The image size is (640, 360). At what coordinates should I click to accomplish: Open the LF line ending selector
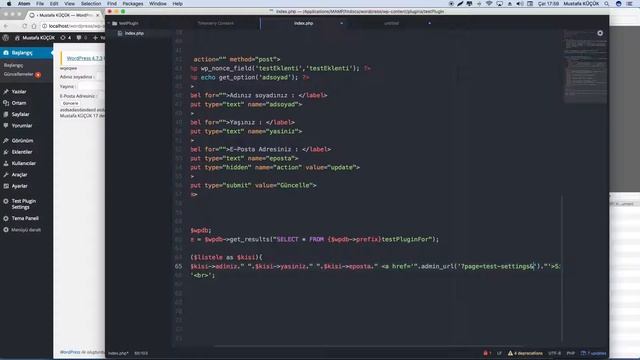tap(499, 353)
